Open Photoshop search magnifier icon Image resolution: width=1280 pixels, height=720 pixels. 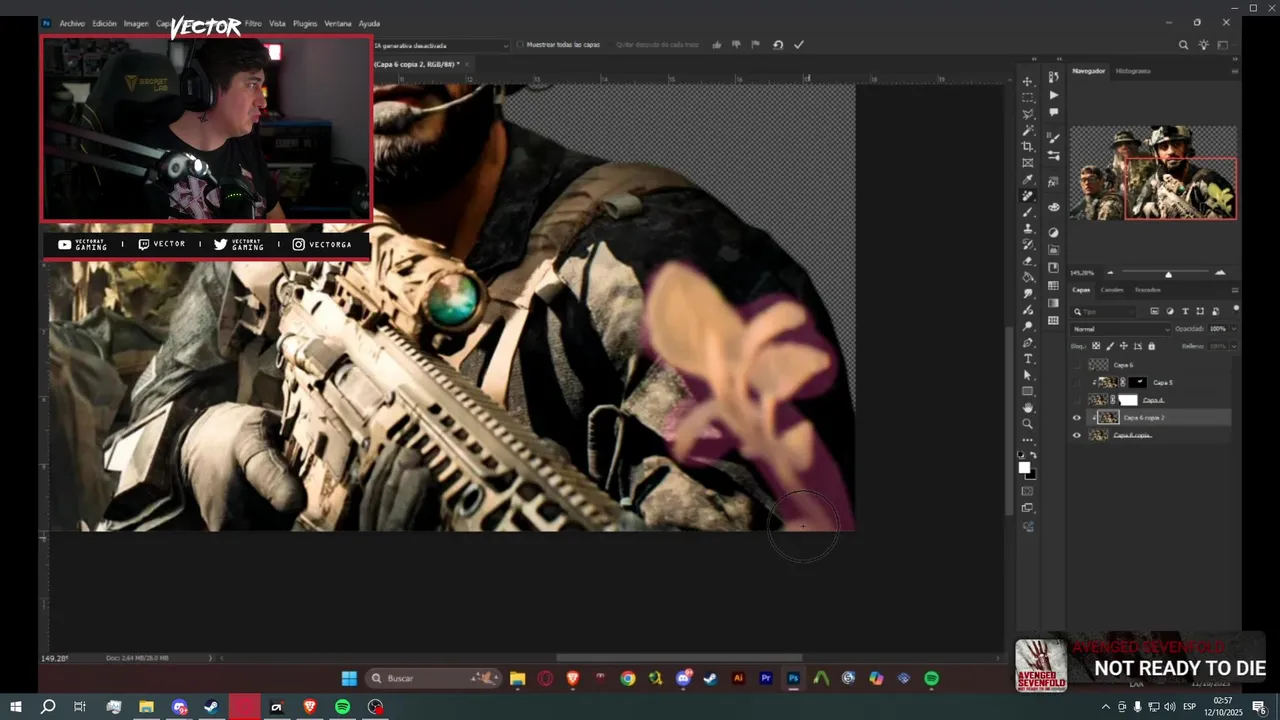click(x=1184, y=45)
